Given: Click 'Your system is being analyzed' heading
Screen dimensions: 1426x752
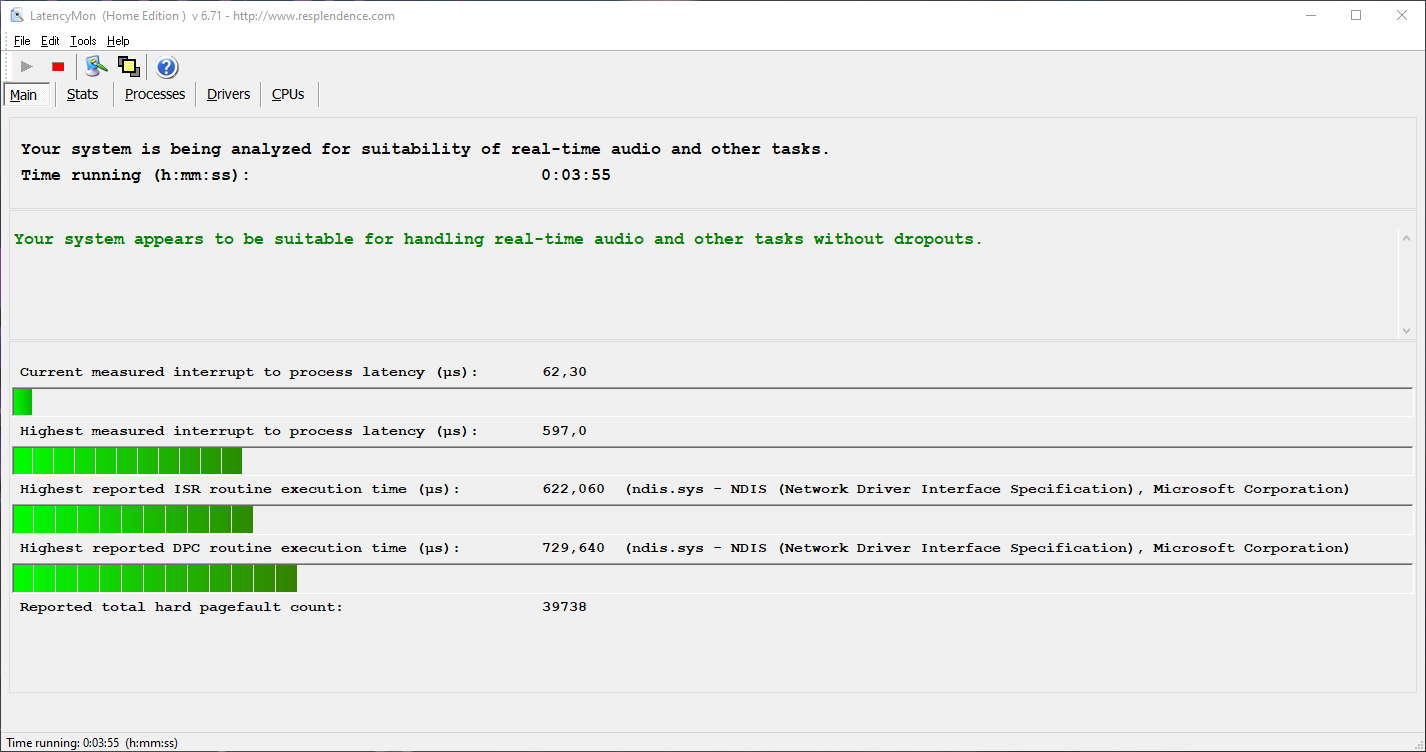Looking at the screenshot, I should (x=425, y=149).
